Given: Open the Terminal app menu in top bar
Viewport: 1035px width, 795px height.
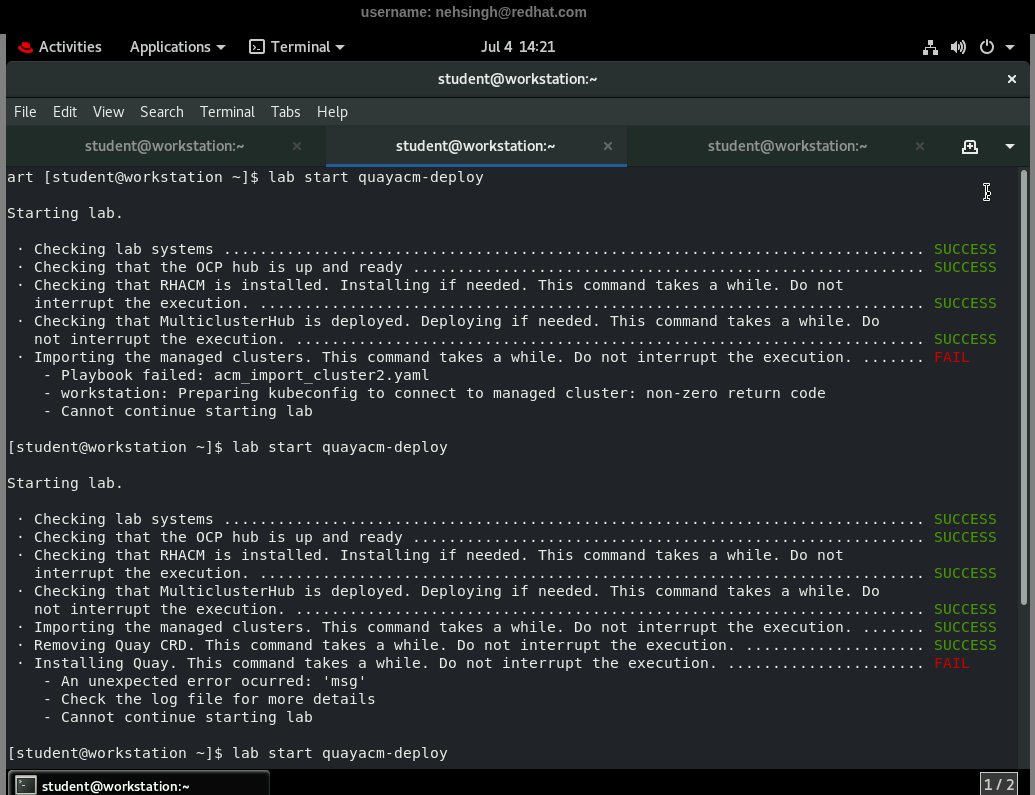Looking at the screenshot, I should [x=296, y=47].
